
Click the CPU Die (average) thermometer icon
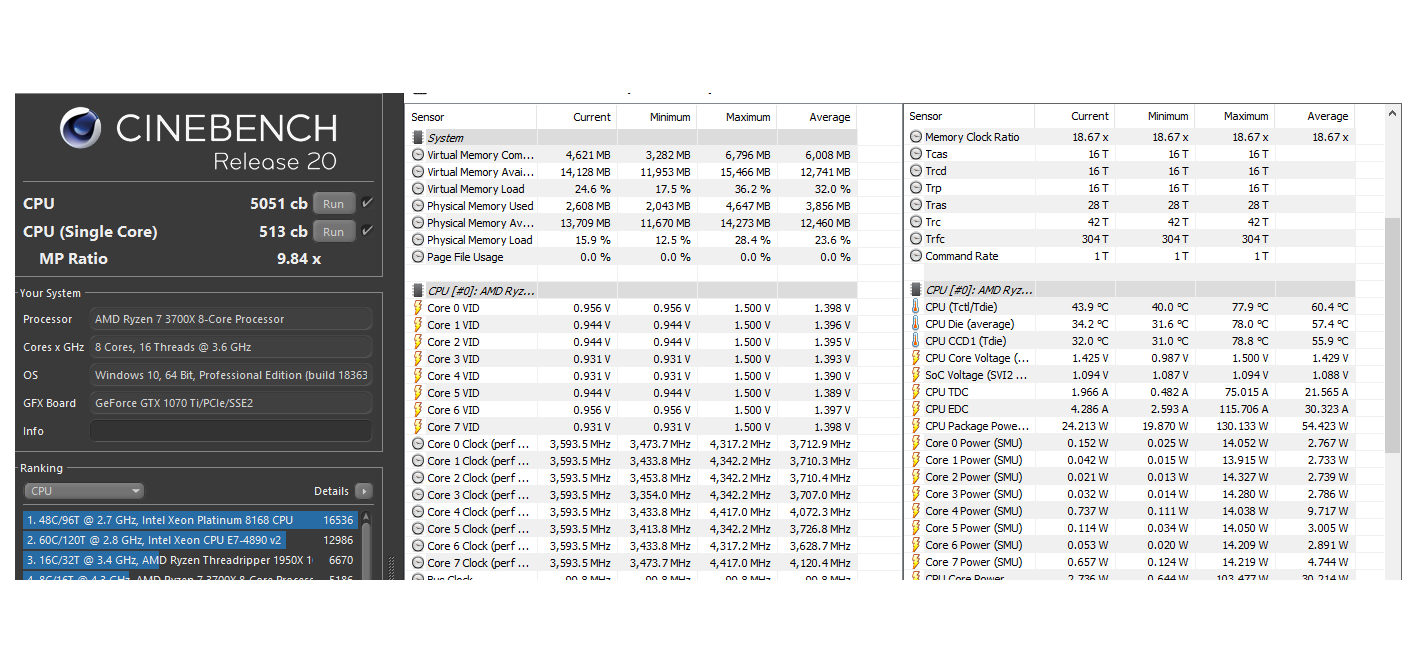click(x=916, y=324)
